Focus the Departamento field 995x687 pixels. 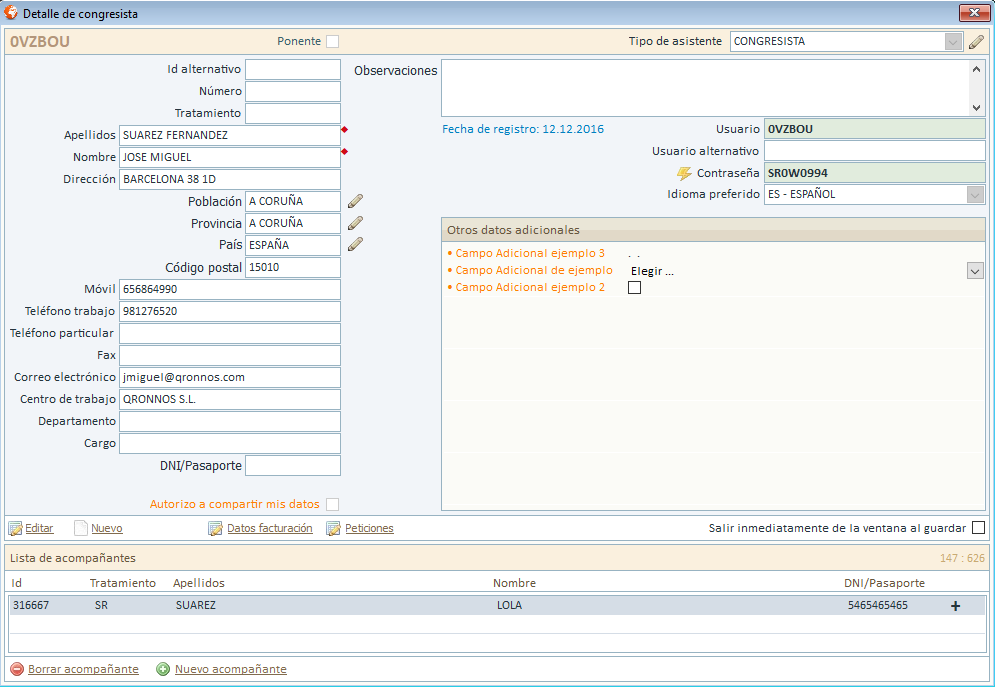pyautogui.click(x=230, y=421)
